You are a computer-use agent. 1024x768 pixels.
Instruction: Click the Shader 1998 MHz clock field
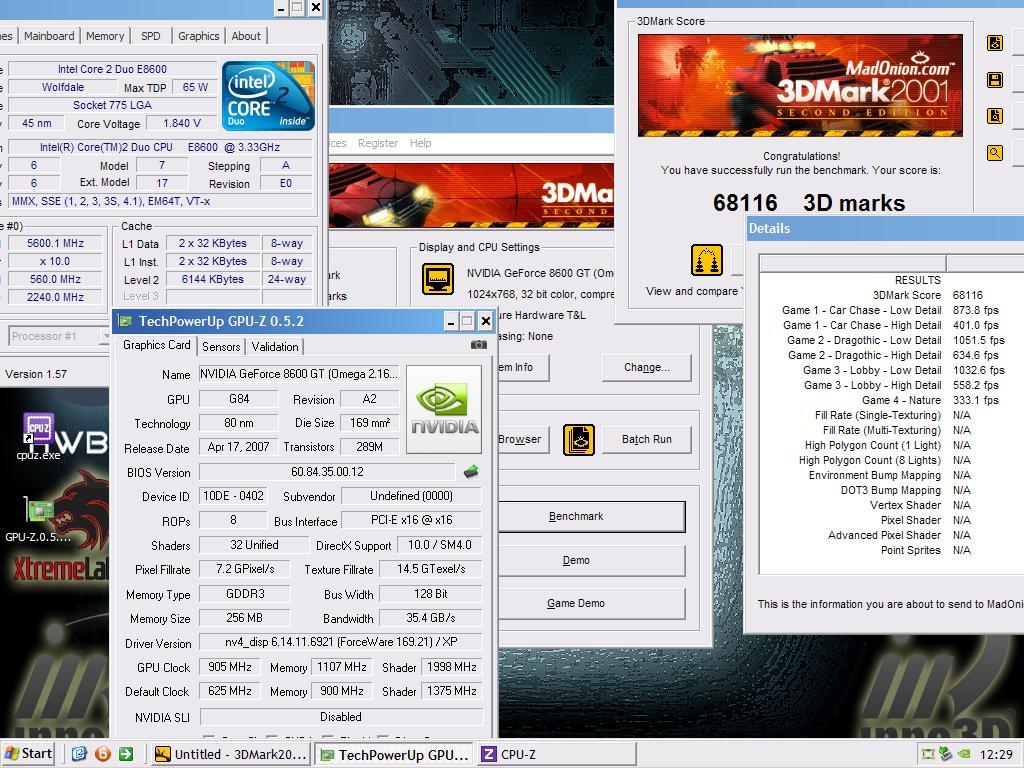click(451, 667)
